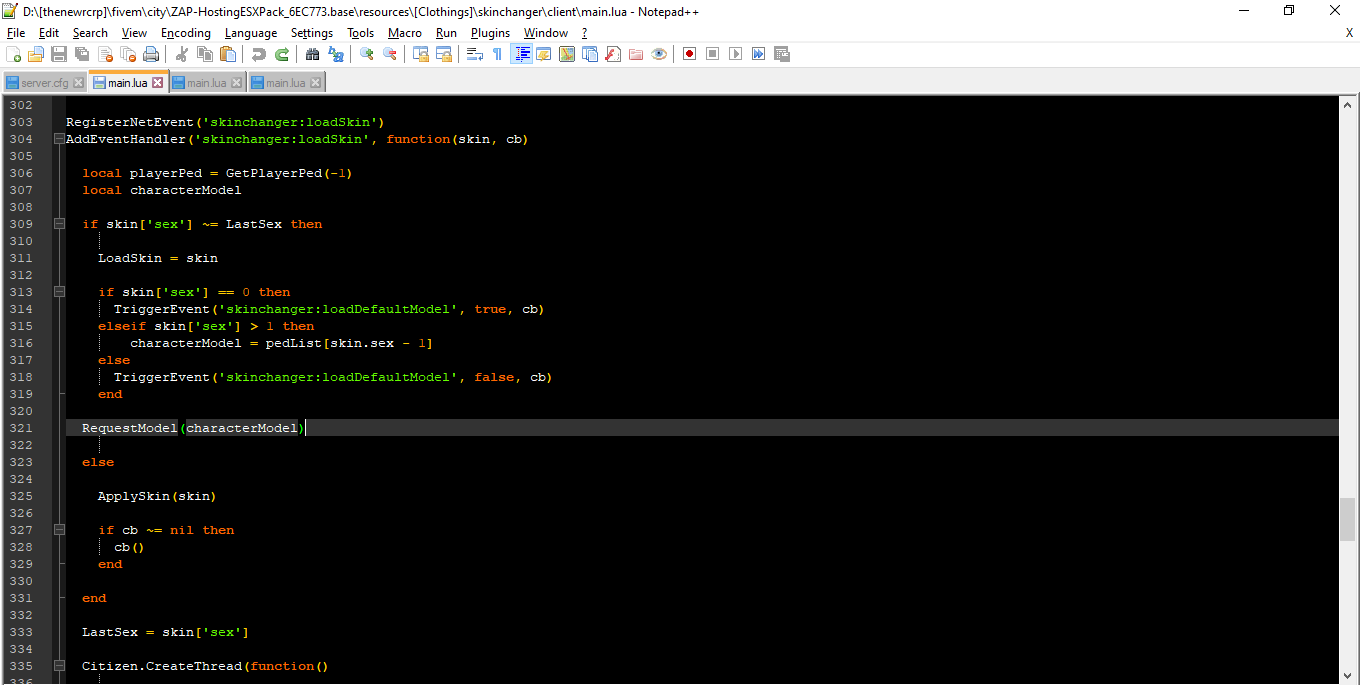This screenshot has width=1360, height=685.
Task: Collapse the fold at line 309
Action: pyautogui.click(x=58, y=224)
